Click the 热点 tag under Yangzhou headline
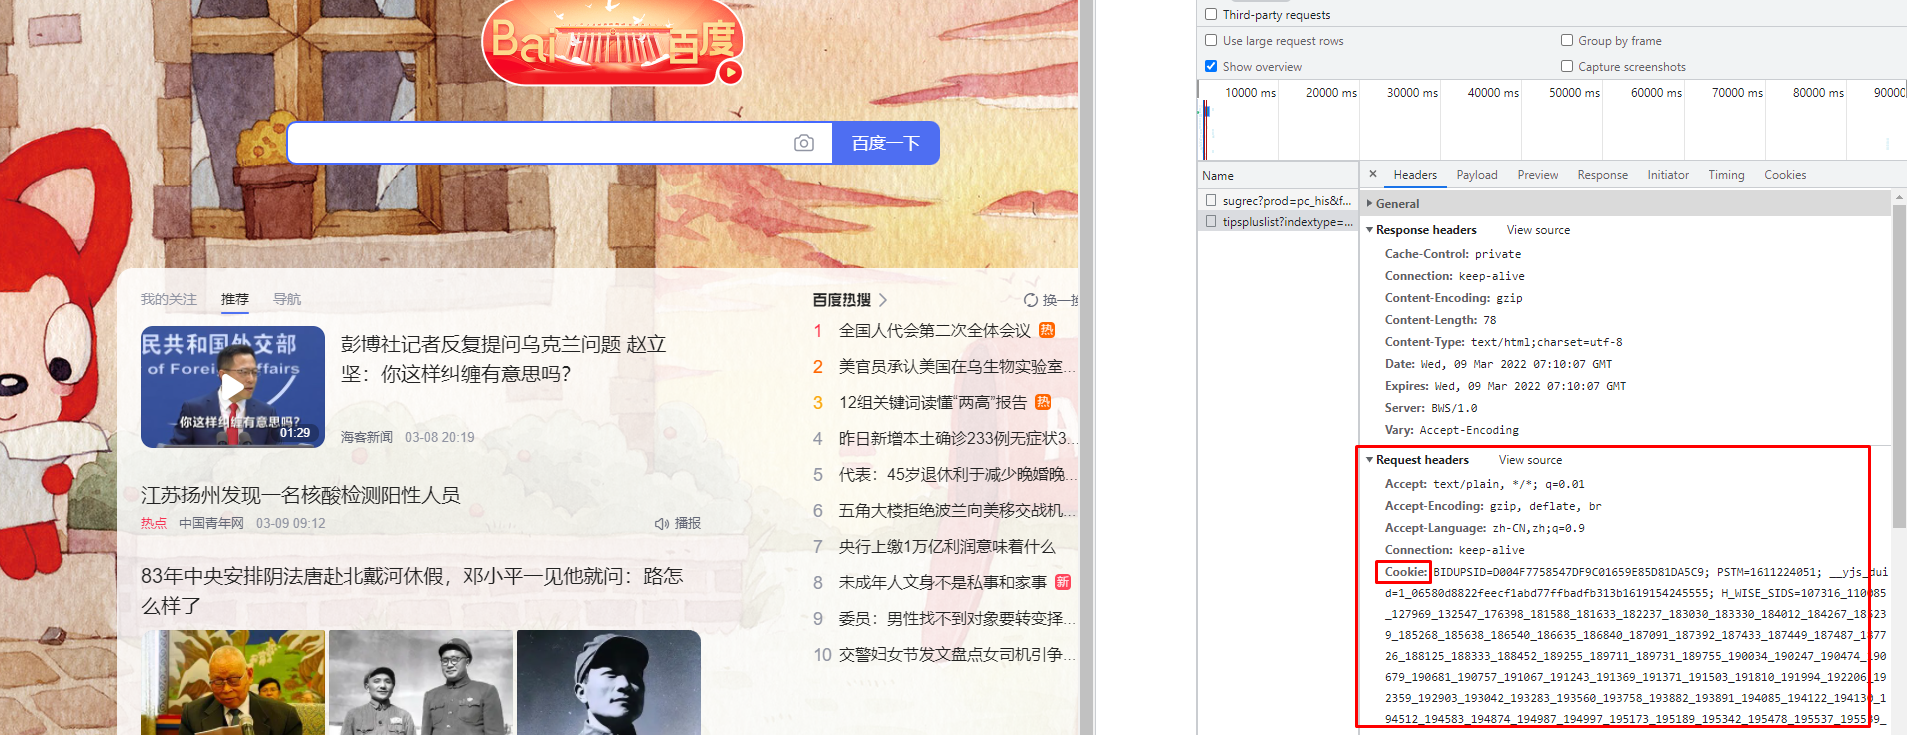This screenshot has height=735, width=1907. pyautogui.click(x=154, y=523)
